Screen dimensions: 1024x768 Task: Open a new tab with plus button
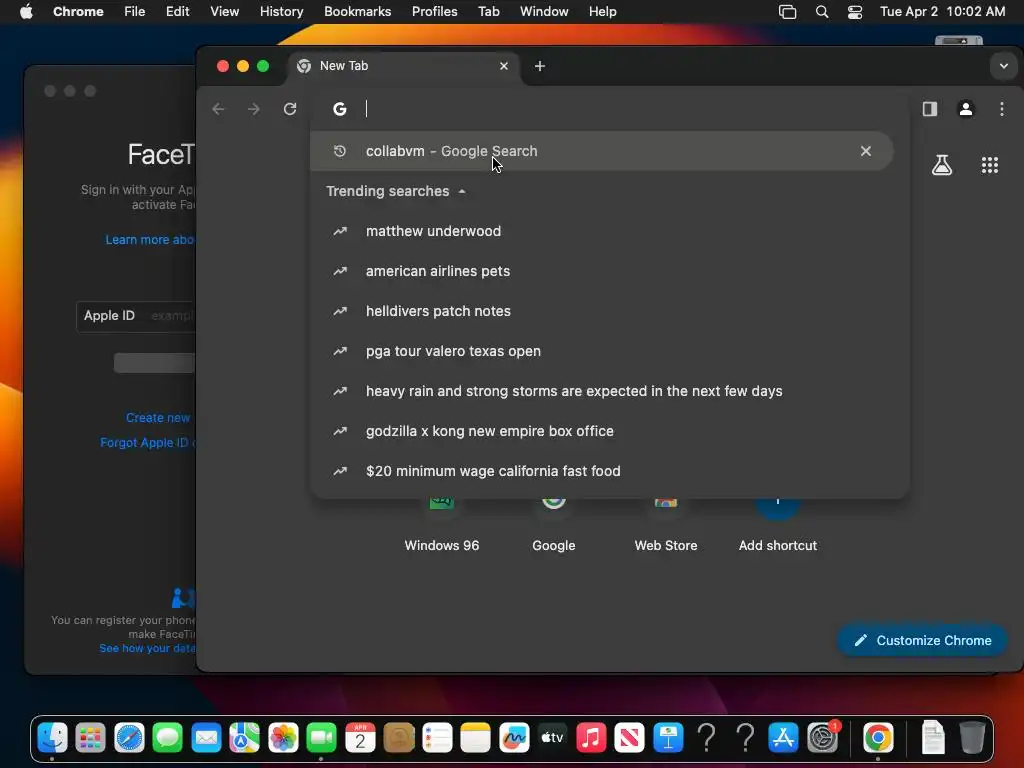(x=539, y=66)
